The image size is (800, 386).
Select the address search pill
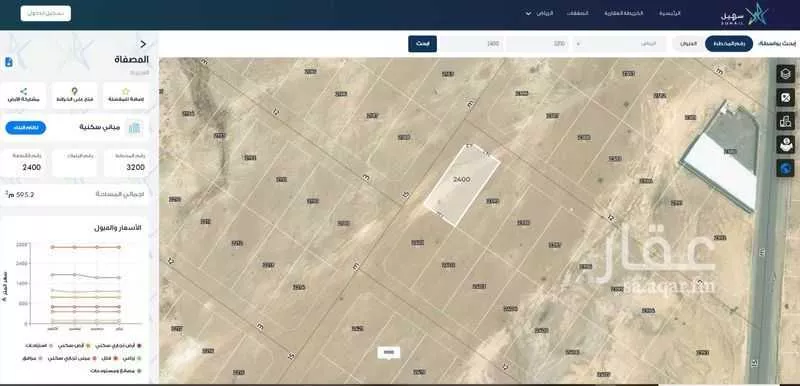(688, 44)
